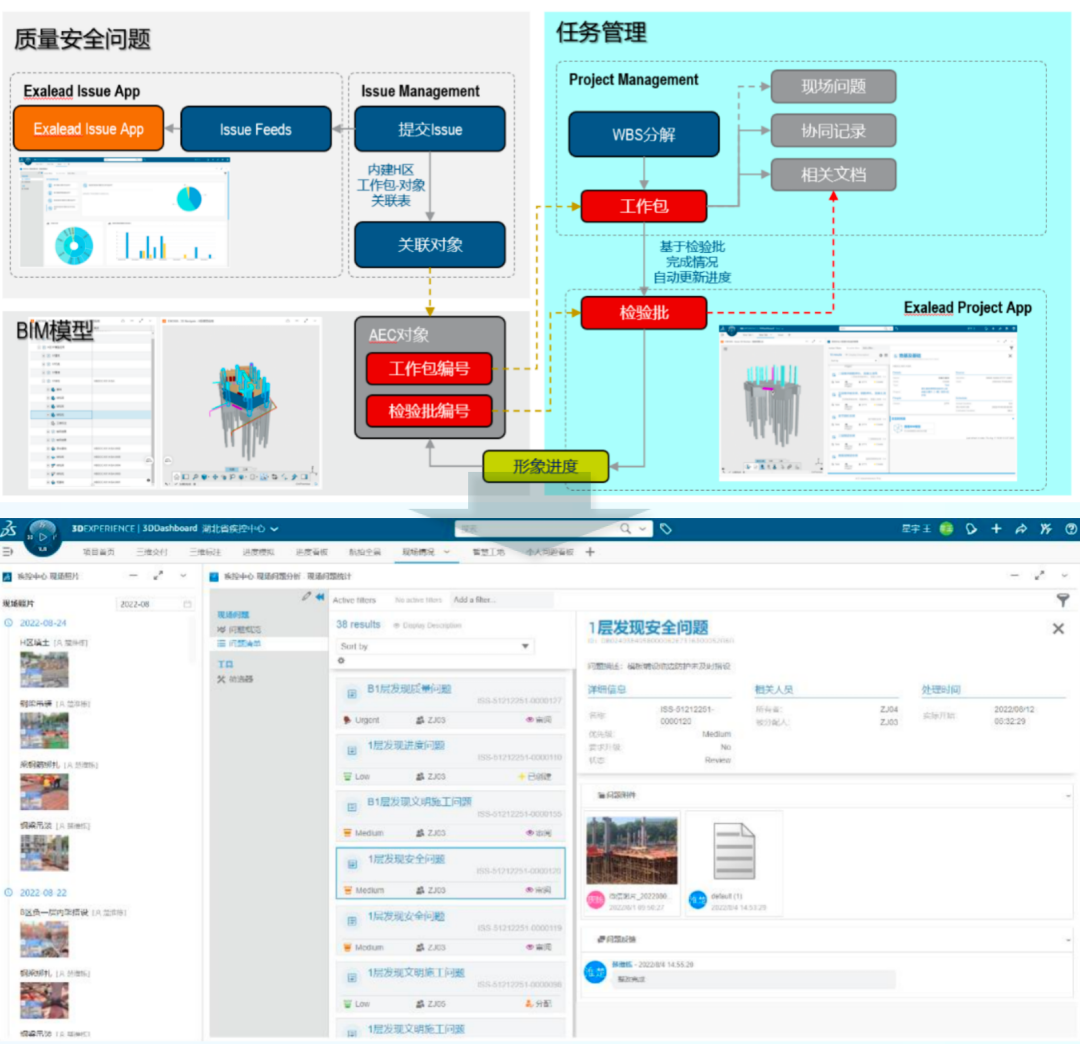Open the search options chevron beside magnifier
The height and width of the screenshot is (1044, 1080).
pyautogui.click(x=643, y=529)
